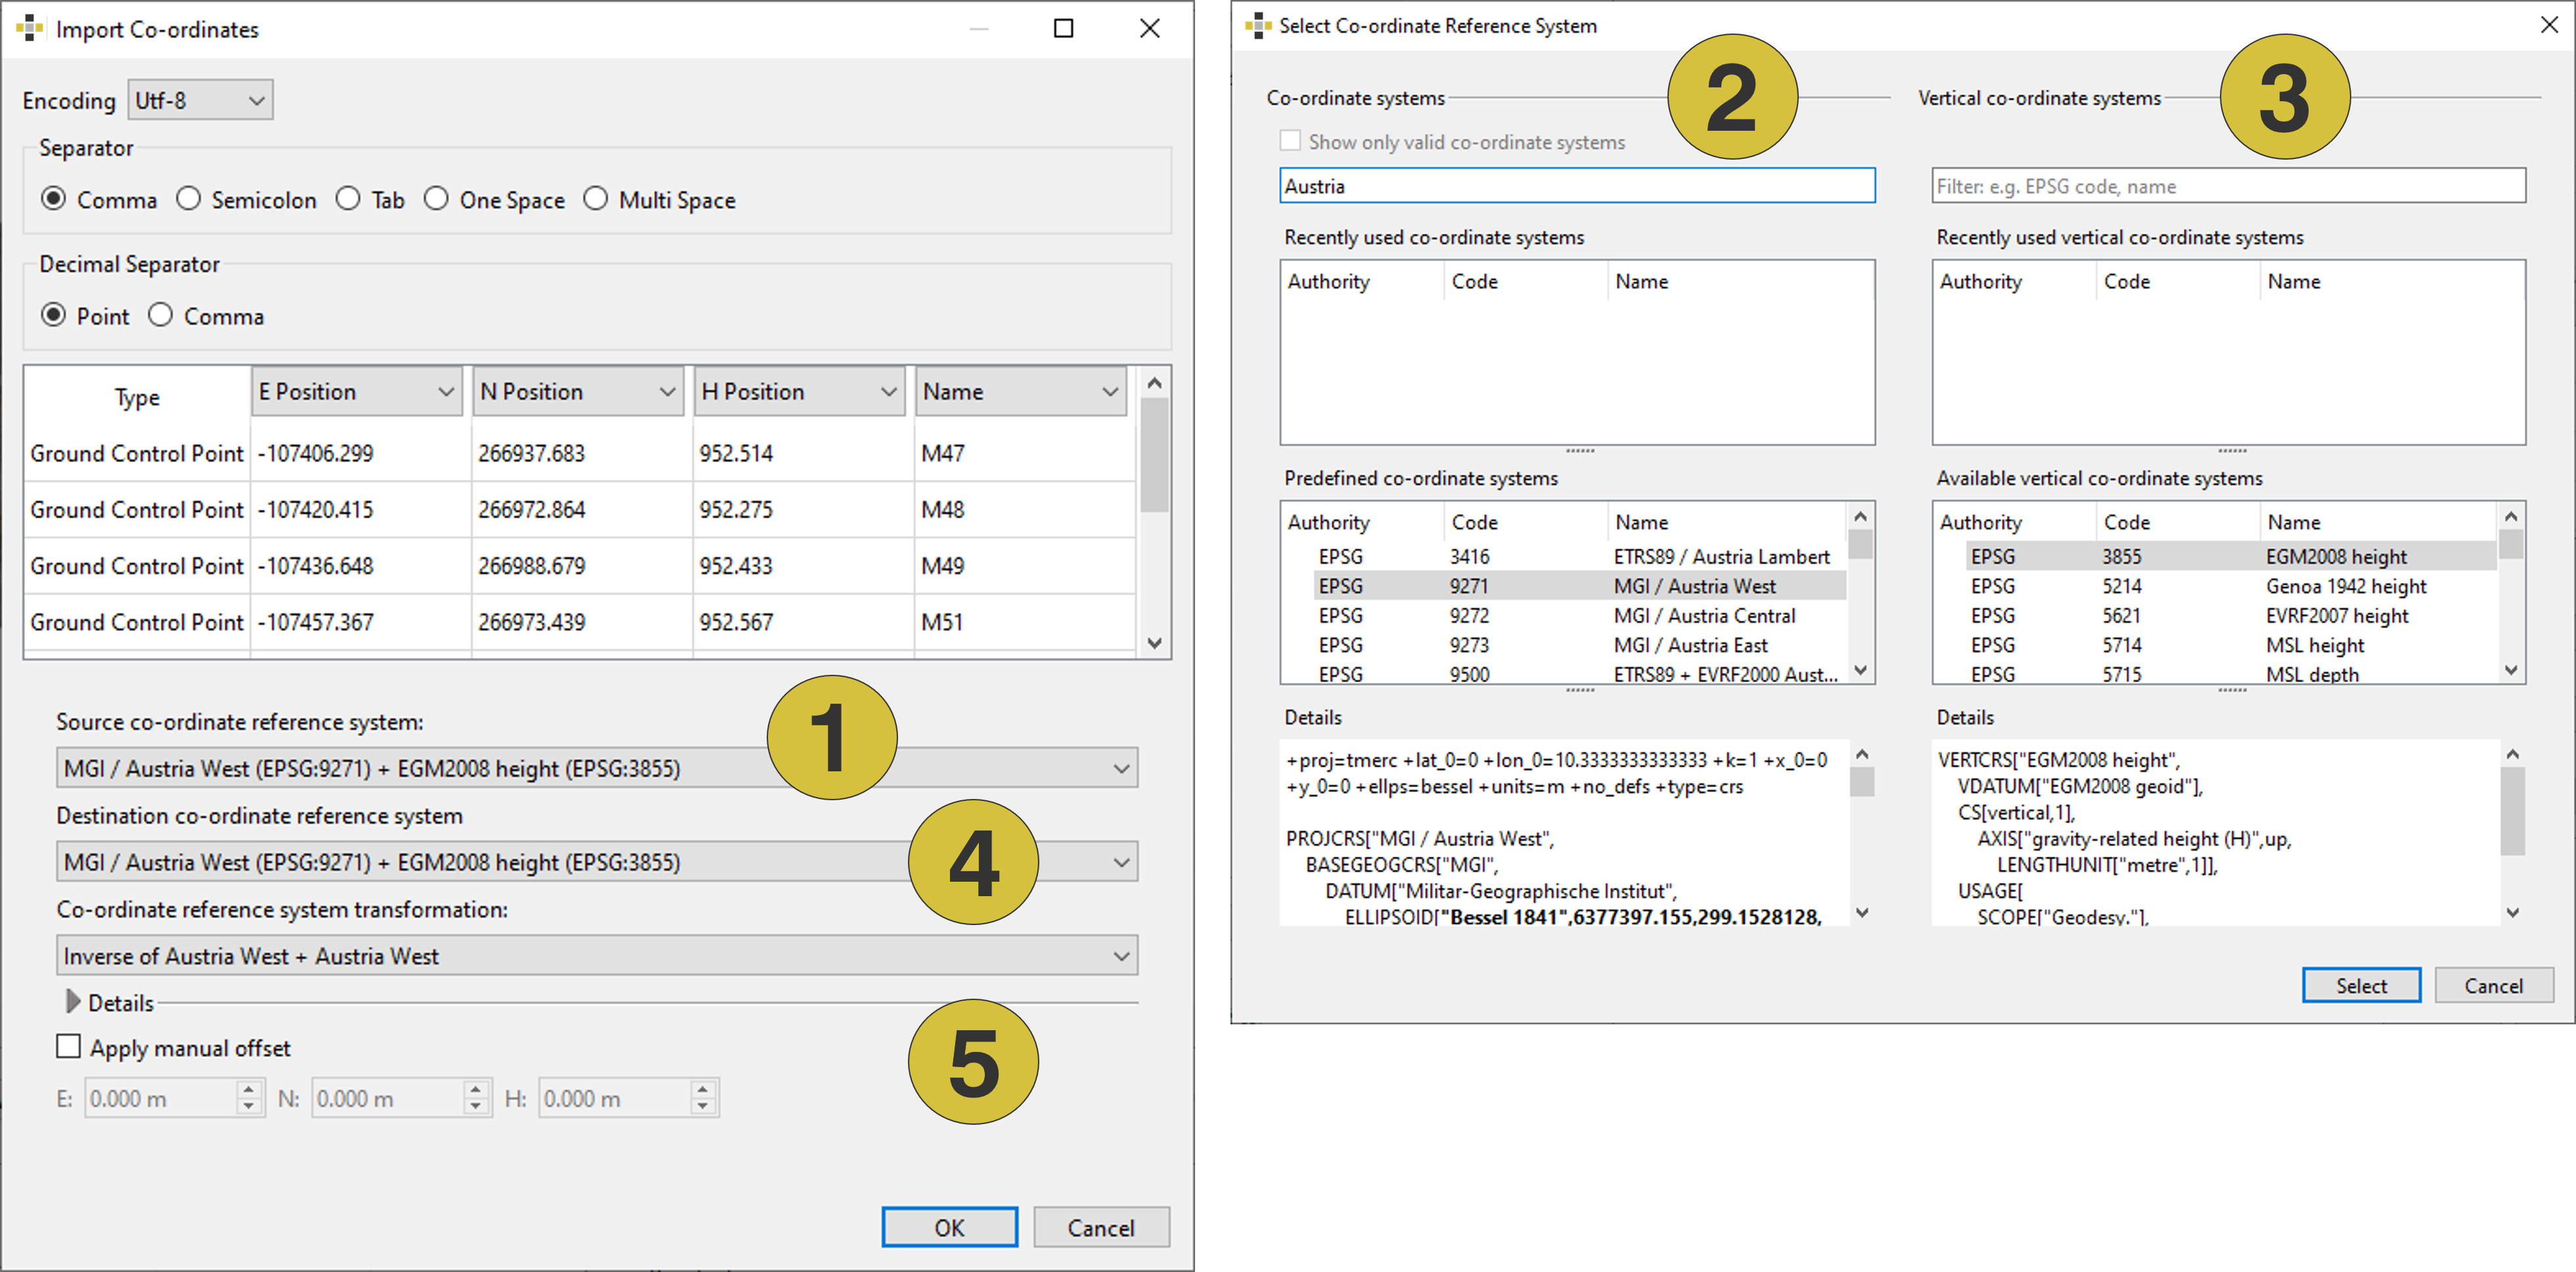Viewport: 2576px width, 1272px height.
Task: Click the vertical systems filter field
Action: pyautogui.click(x=2229, y=186)
